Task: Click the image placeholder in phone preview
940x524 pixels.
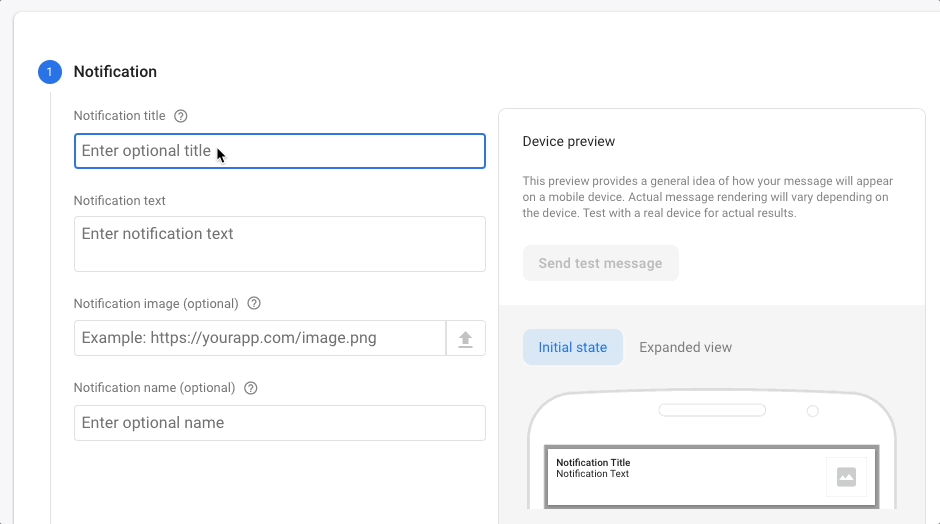Action: [x=846, y=477]
